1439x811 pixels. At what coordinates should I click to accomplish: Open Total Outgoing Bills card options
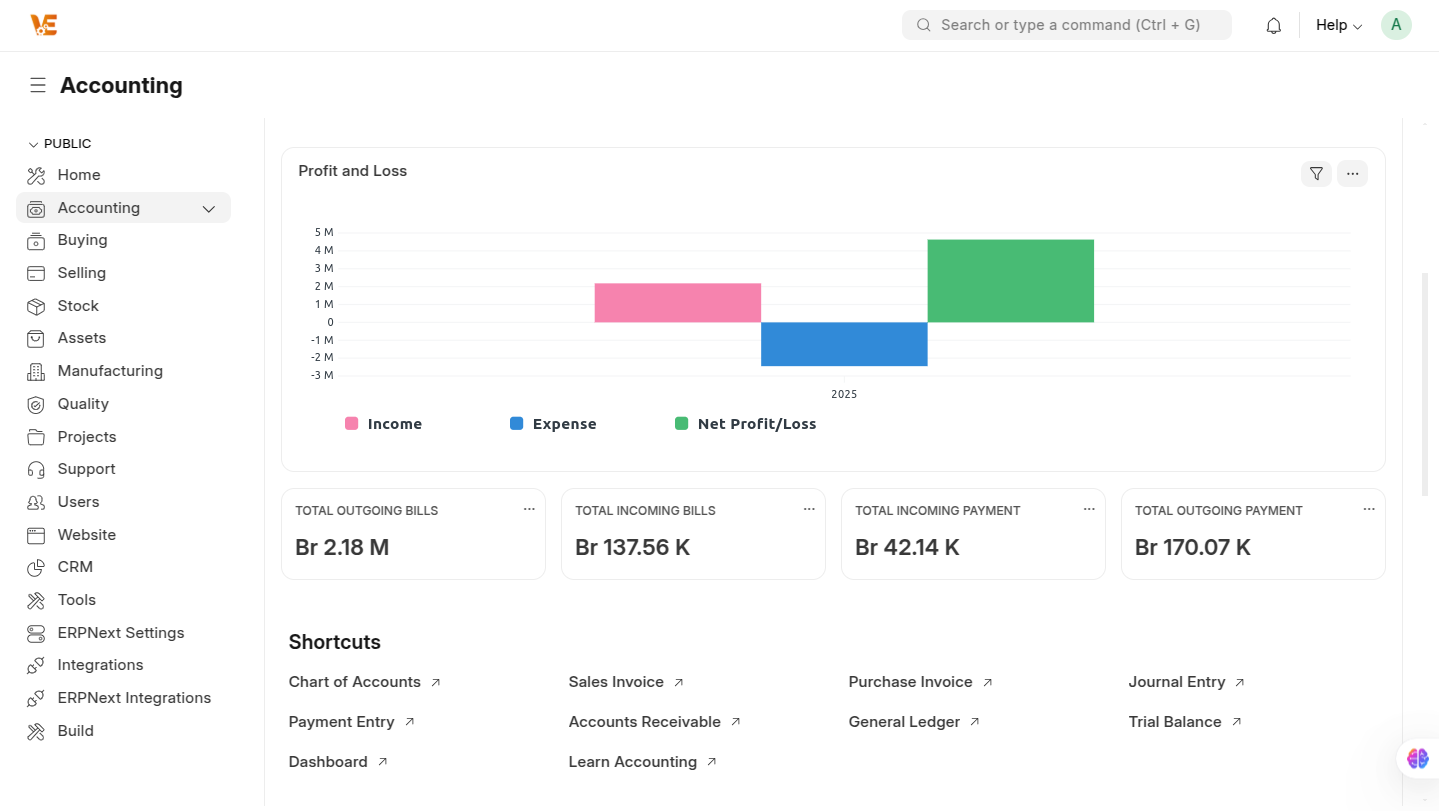[x=529, y=510]
